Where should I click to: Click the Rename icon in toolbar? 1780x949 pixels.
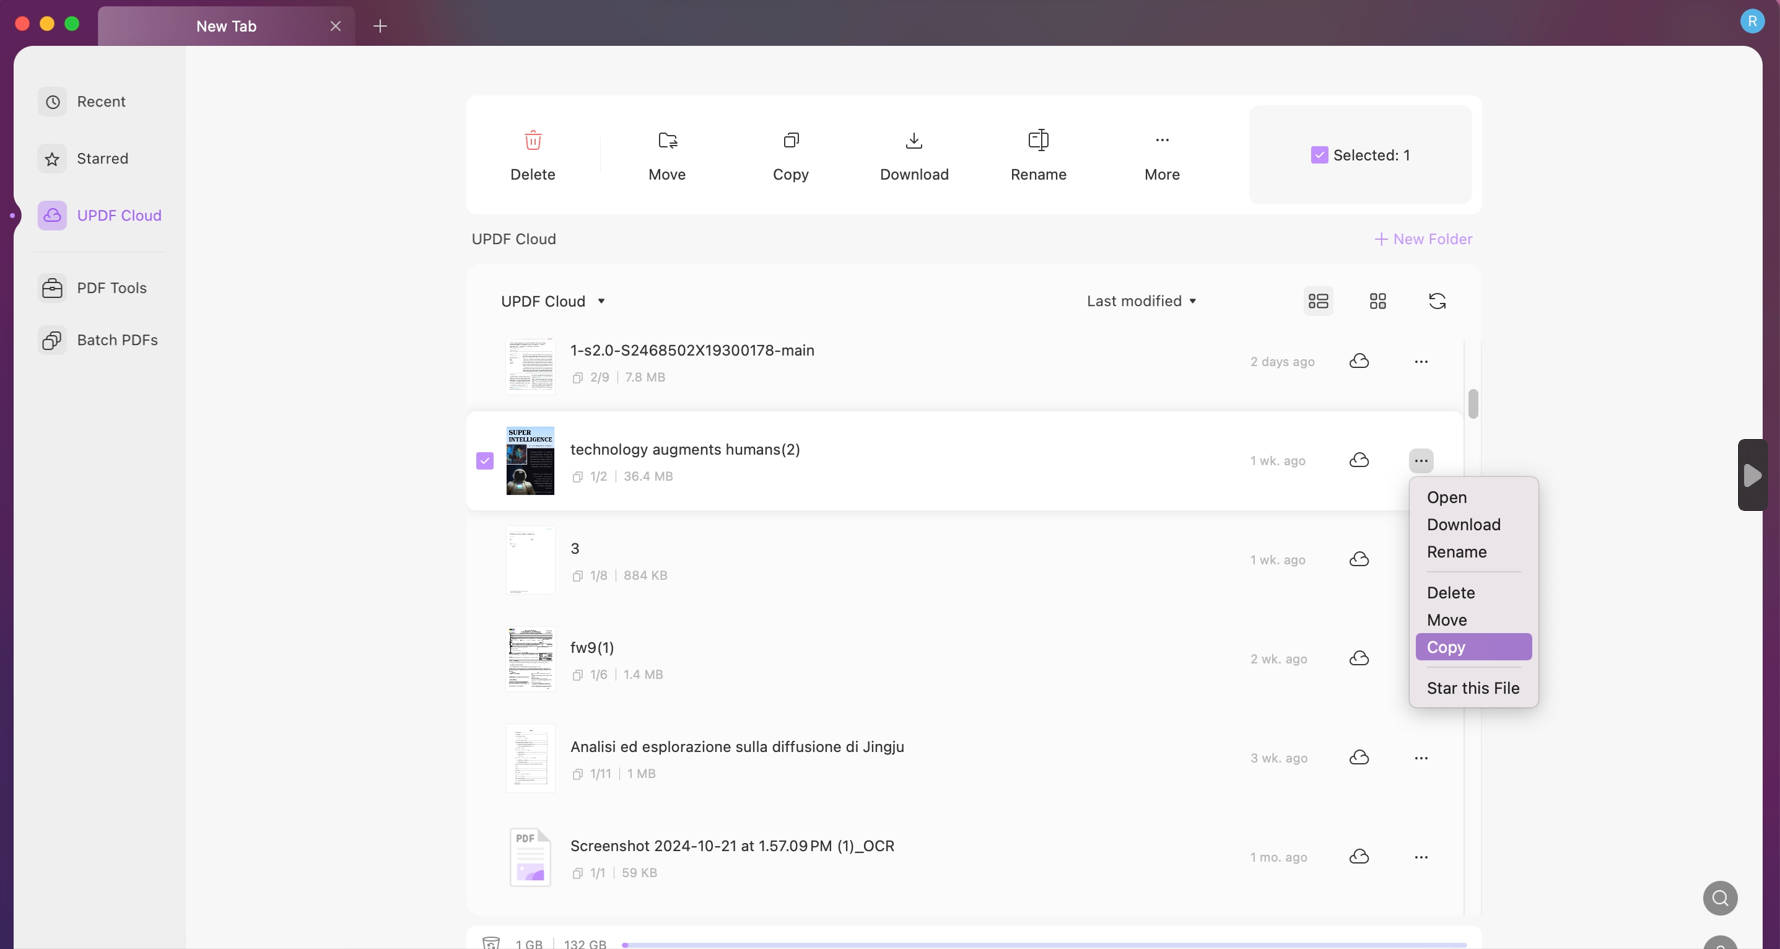(1039, 140)
